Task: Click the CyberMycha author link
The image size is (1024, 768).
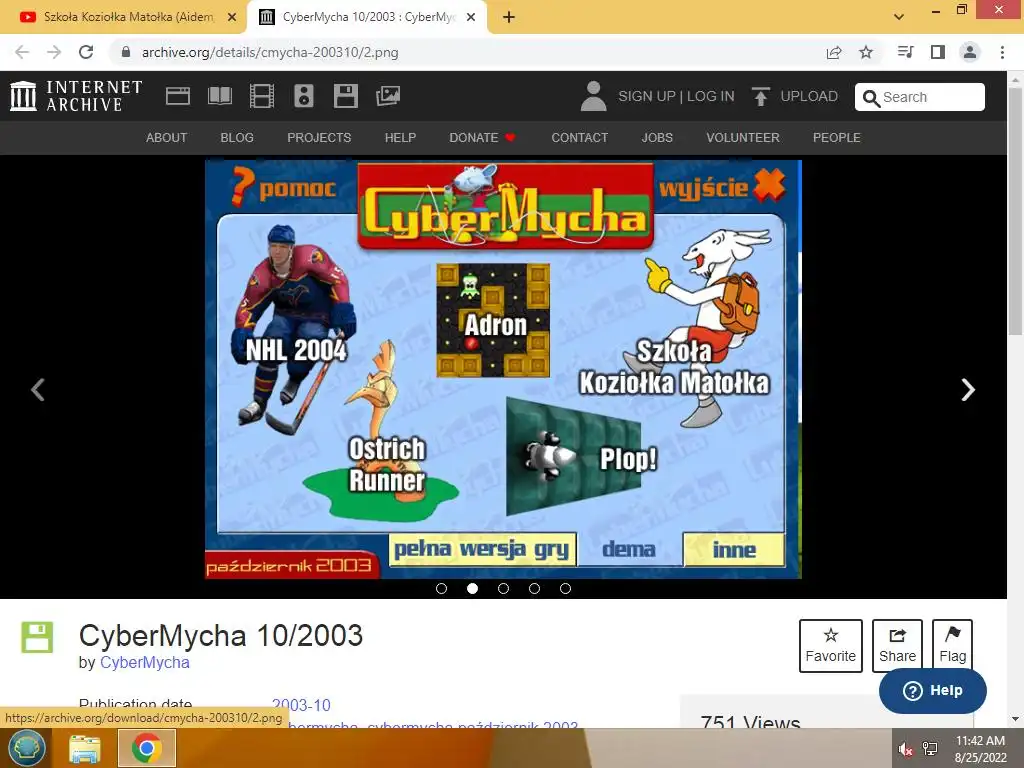Action: point(144,662)
